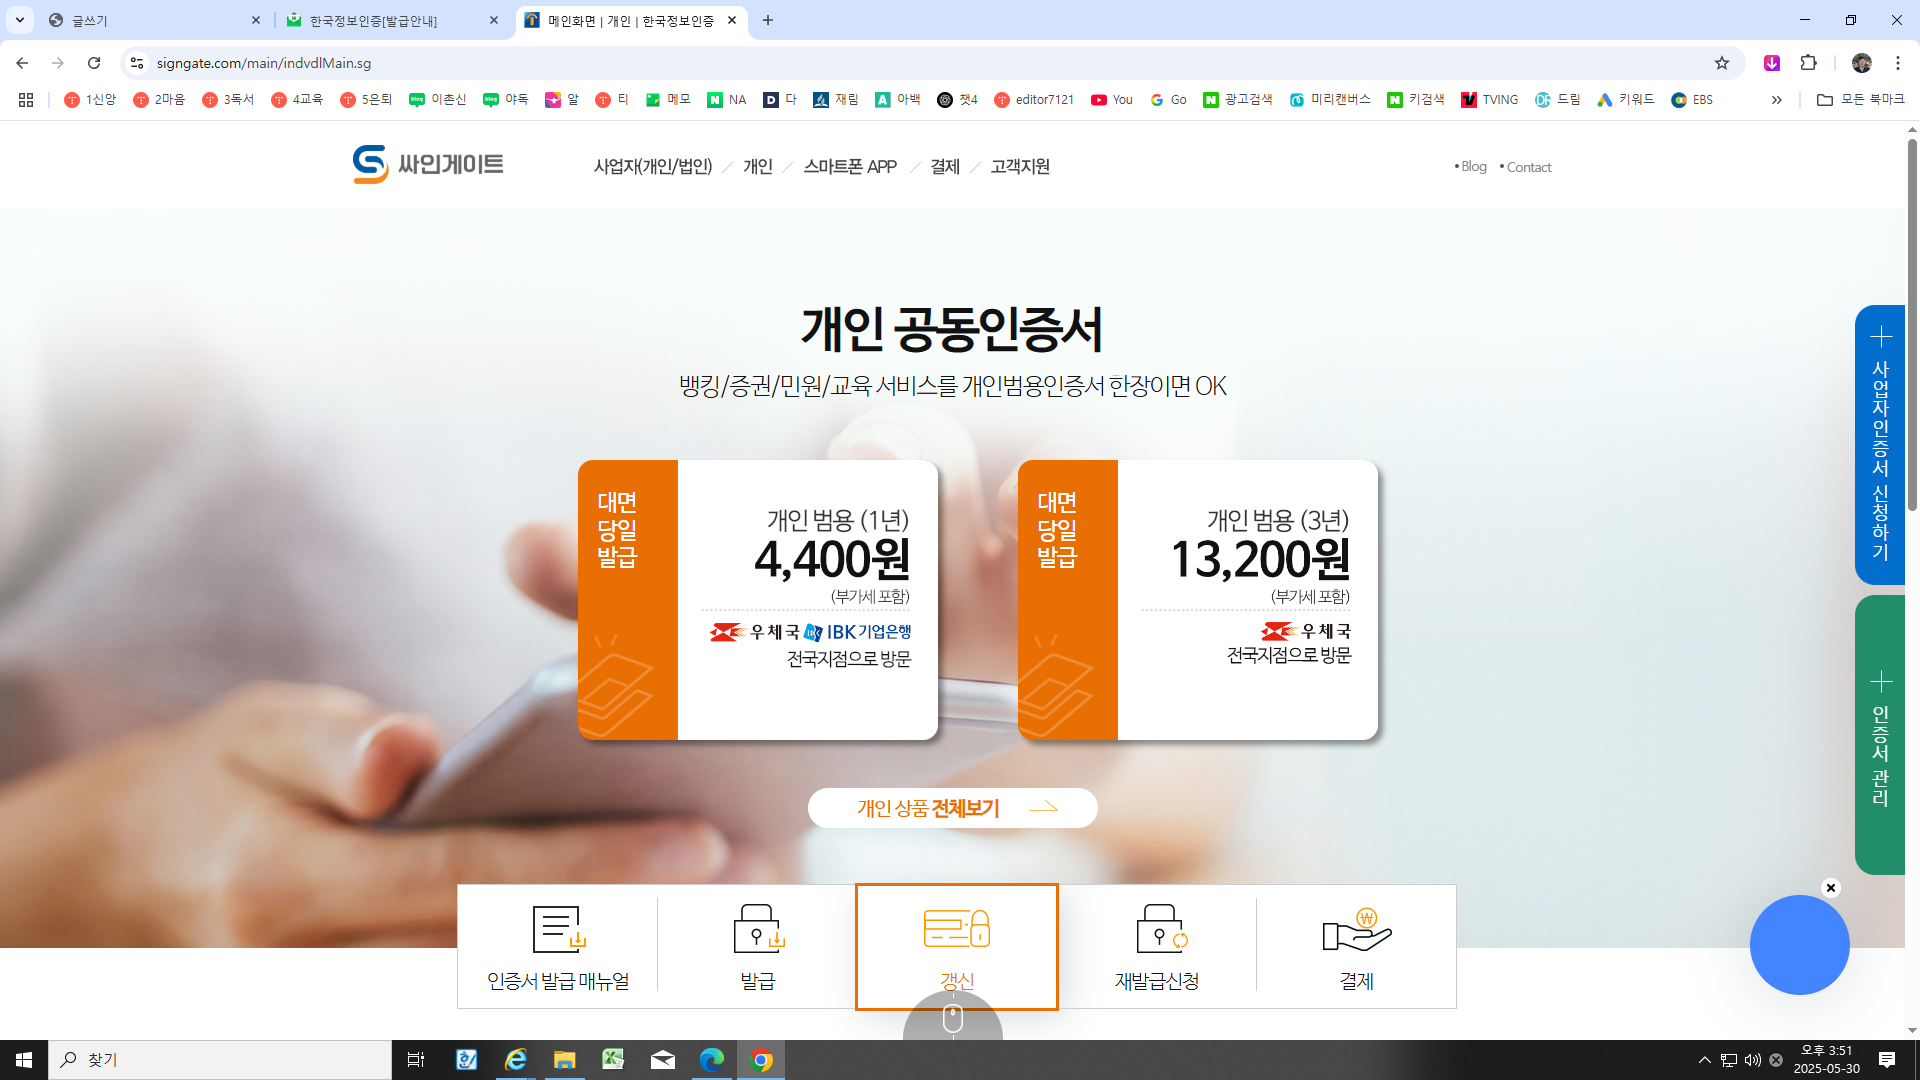Expand the hidden bookmarks with the chevron
Viewport: 1920px width, 1080px height.
[1777, 100]
